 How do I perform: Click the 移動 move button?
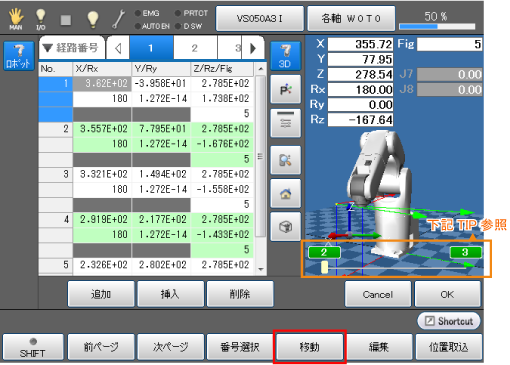[x=310, y=347]
